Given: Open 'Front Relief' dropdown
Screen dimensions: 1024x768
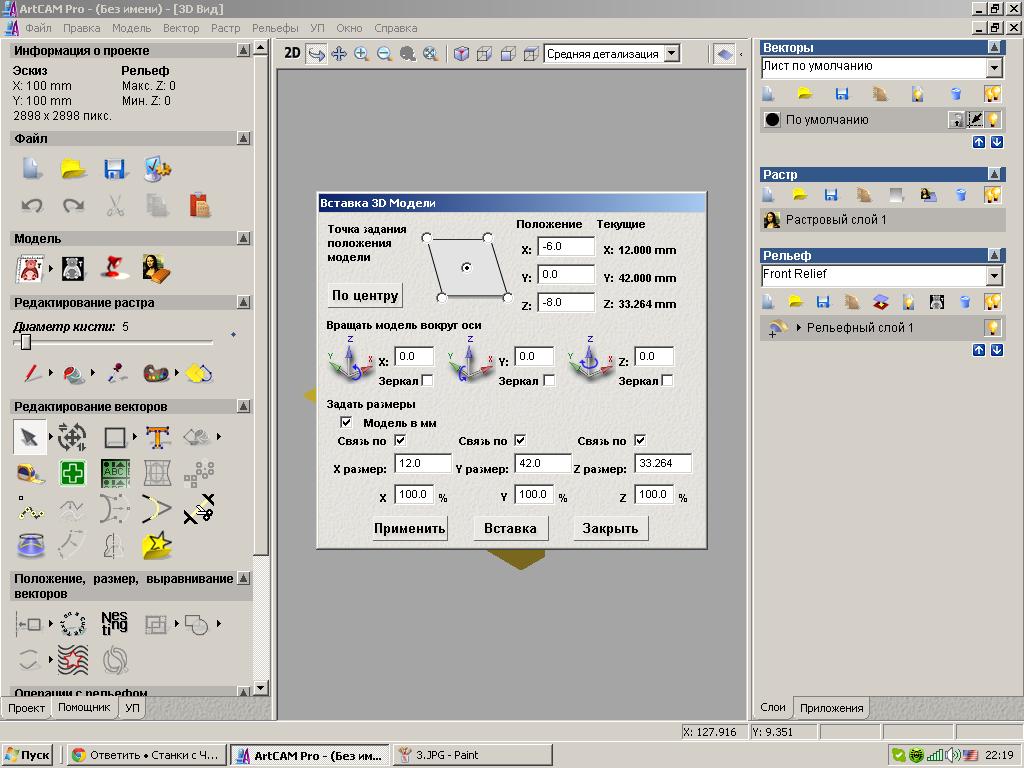Looking at the screenshot, I should (x=993, y=276).
